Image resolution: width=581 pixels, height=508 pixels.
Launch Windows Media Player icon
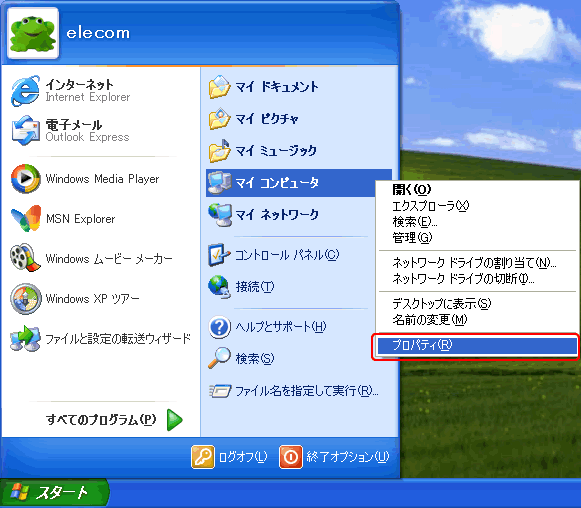click(25, 179)
